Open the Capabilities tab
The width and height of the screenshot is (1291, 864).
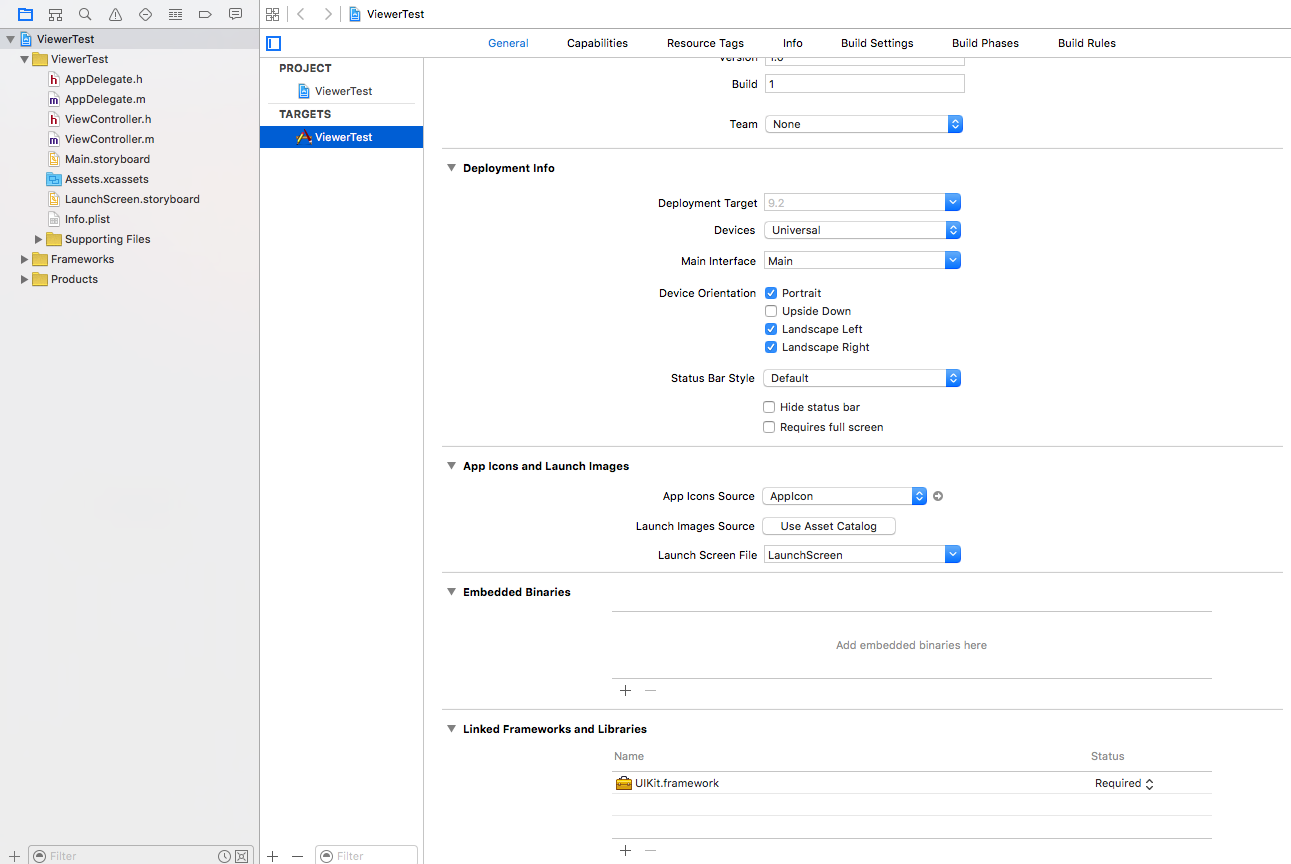(597, 43)
